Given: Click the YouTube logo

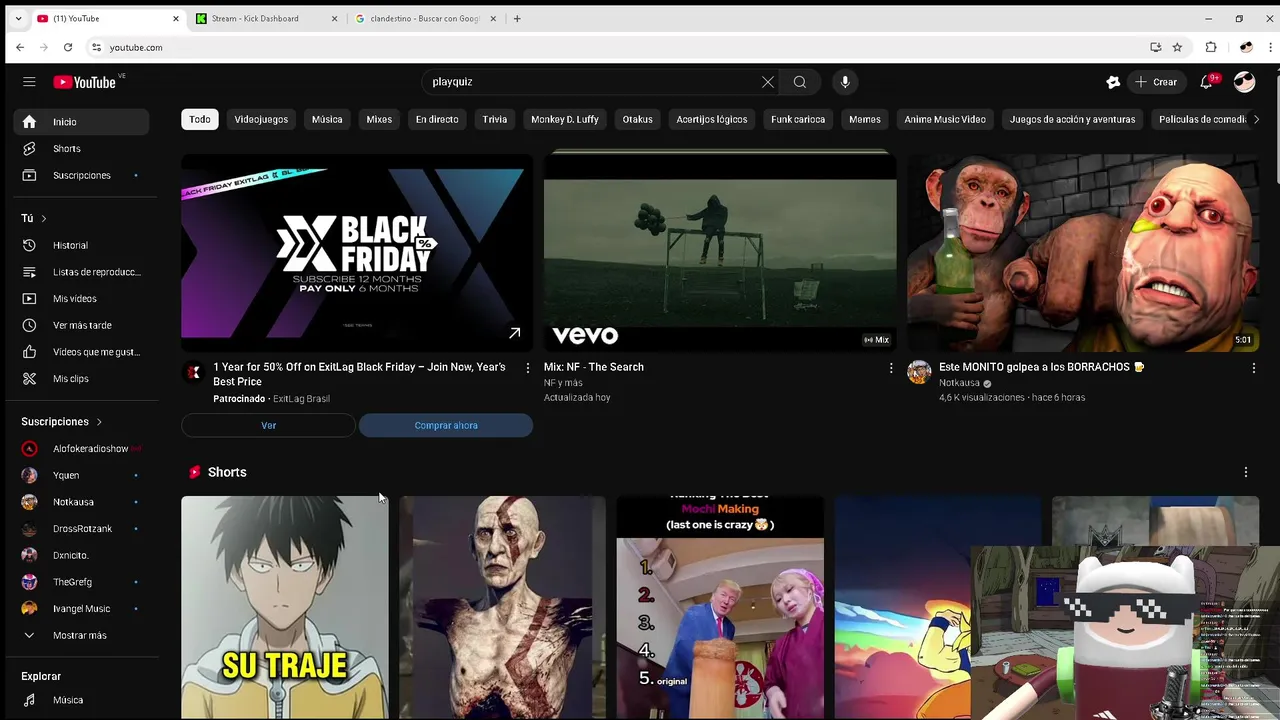Looking at the screenshot, I should 85,82.
